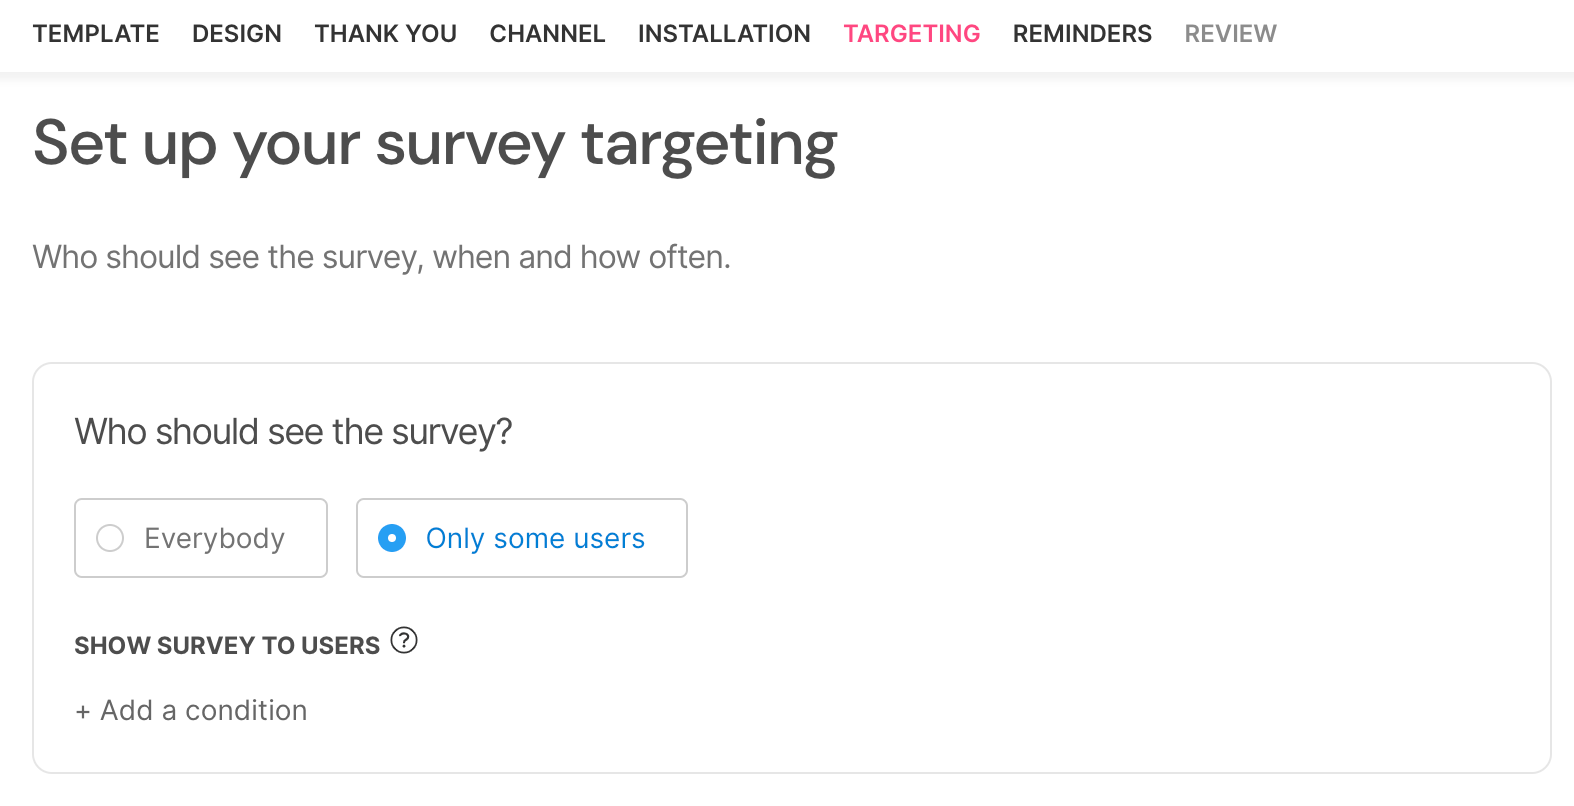Select the Only some users radio circle

click(x=392, y=538)
